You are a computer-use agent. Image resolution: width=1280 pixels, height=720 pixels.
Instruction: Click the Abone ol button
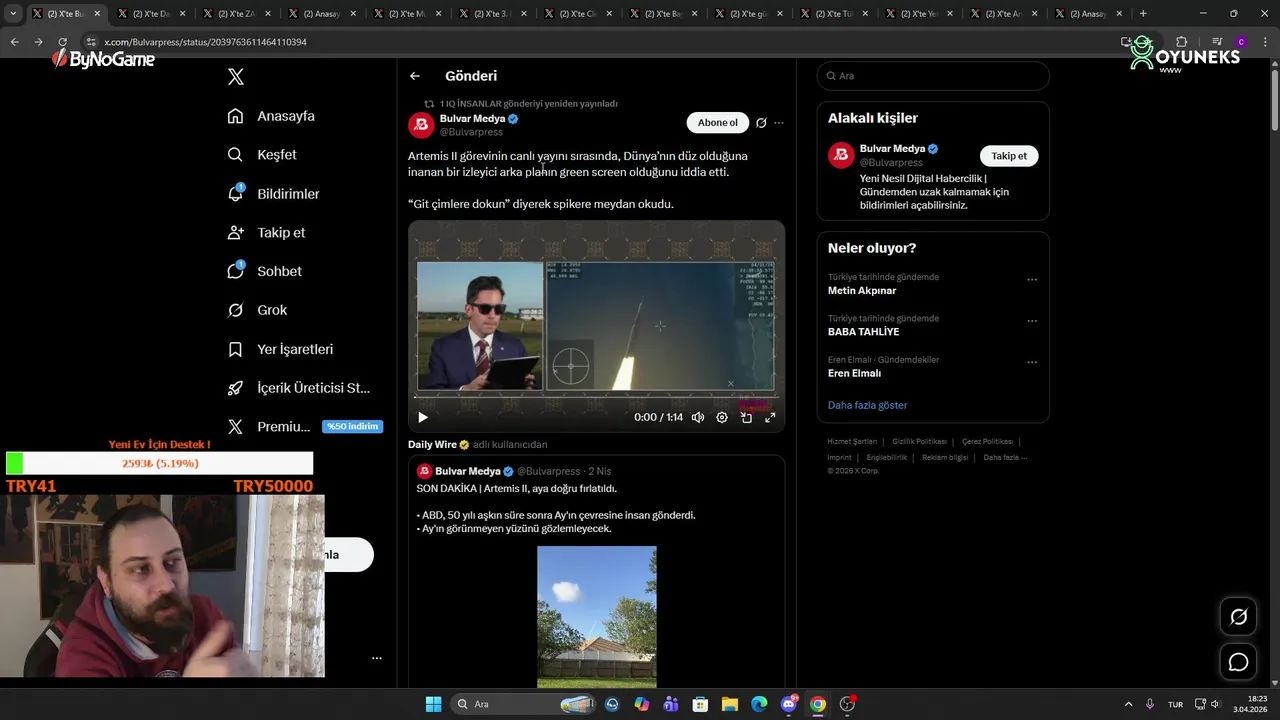click(x=717, y=123)
